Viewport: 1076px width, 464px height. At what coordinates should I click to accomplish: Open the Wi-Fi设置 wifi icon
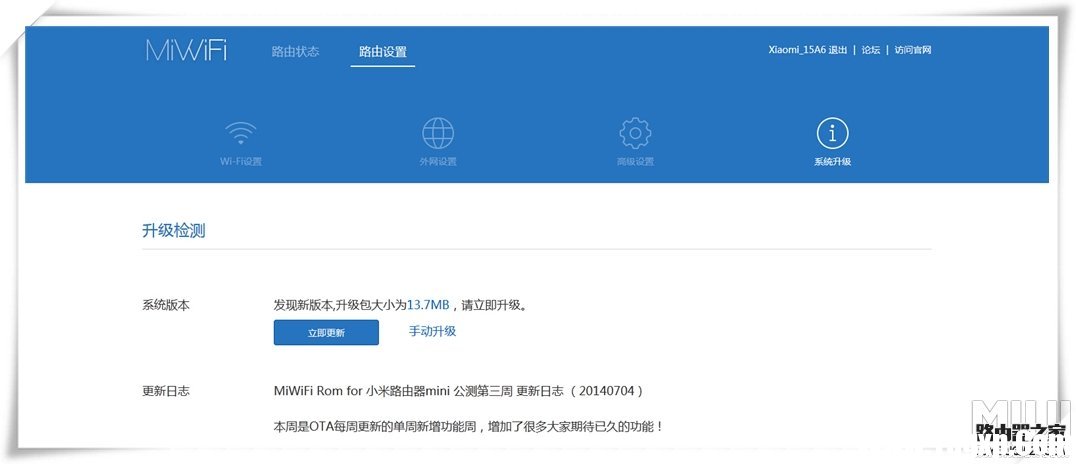point(241,133)
